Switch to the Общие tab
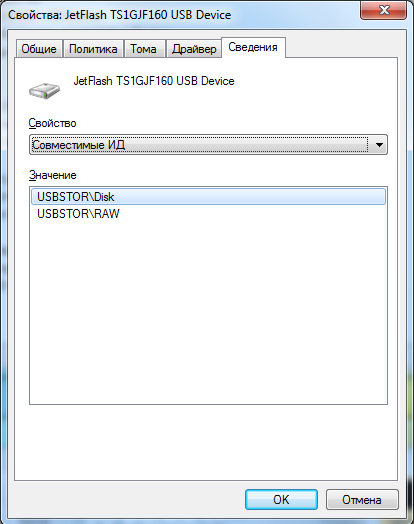Screen dimensions: 414x524 [x=39, y=49]
